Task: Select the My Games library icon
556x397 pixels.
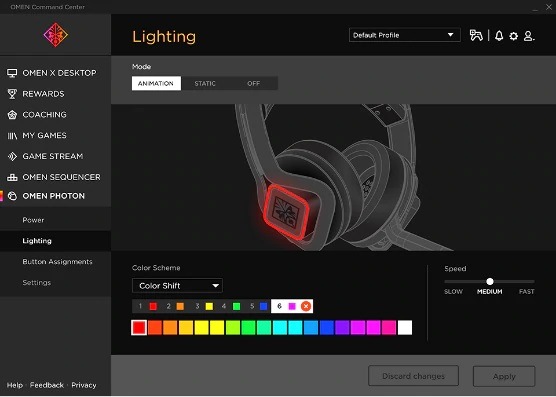Action: click(12, 136)
